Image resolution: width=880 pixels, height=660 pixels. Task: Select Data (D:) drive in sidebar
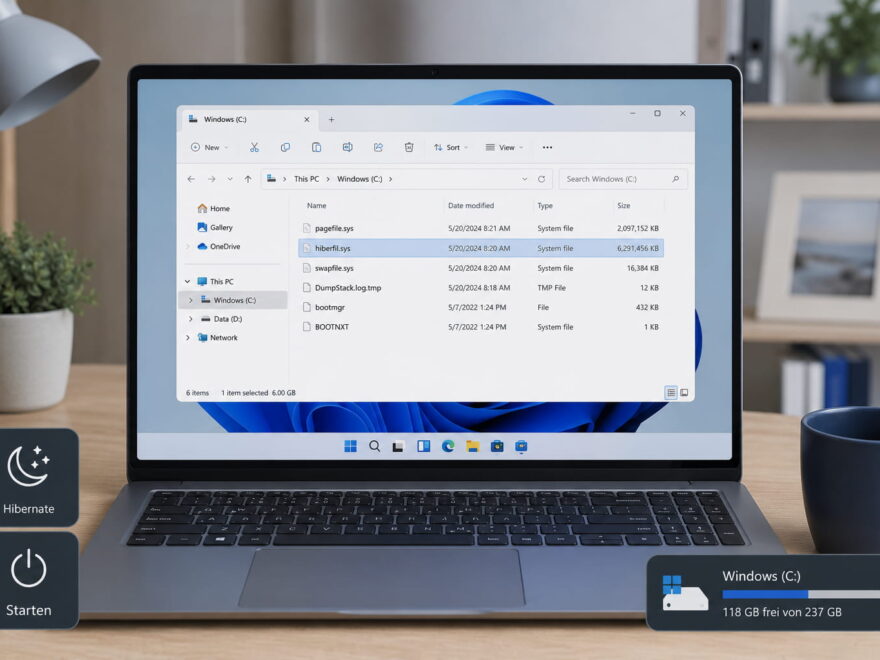221,319
